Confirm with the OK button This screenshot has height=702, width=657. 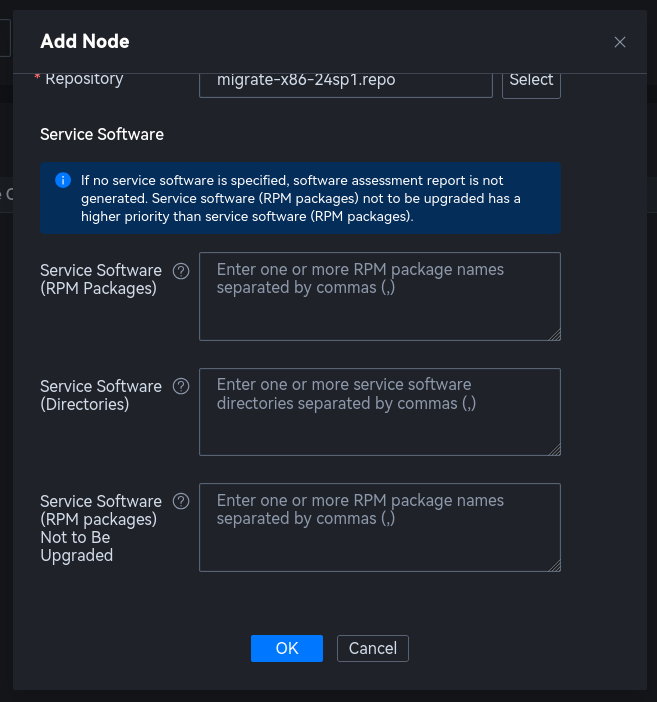point(287,648)
